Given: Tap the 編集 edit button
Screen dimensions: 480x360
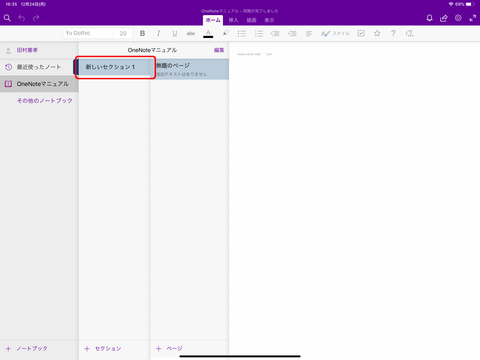Looking at the screenshot, I should pos(219,50).
